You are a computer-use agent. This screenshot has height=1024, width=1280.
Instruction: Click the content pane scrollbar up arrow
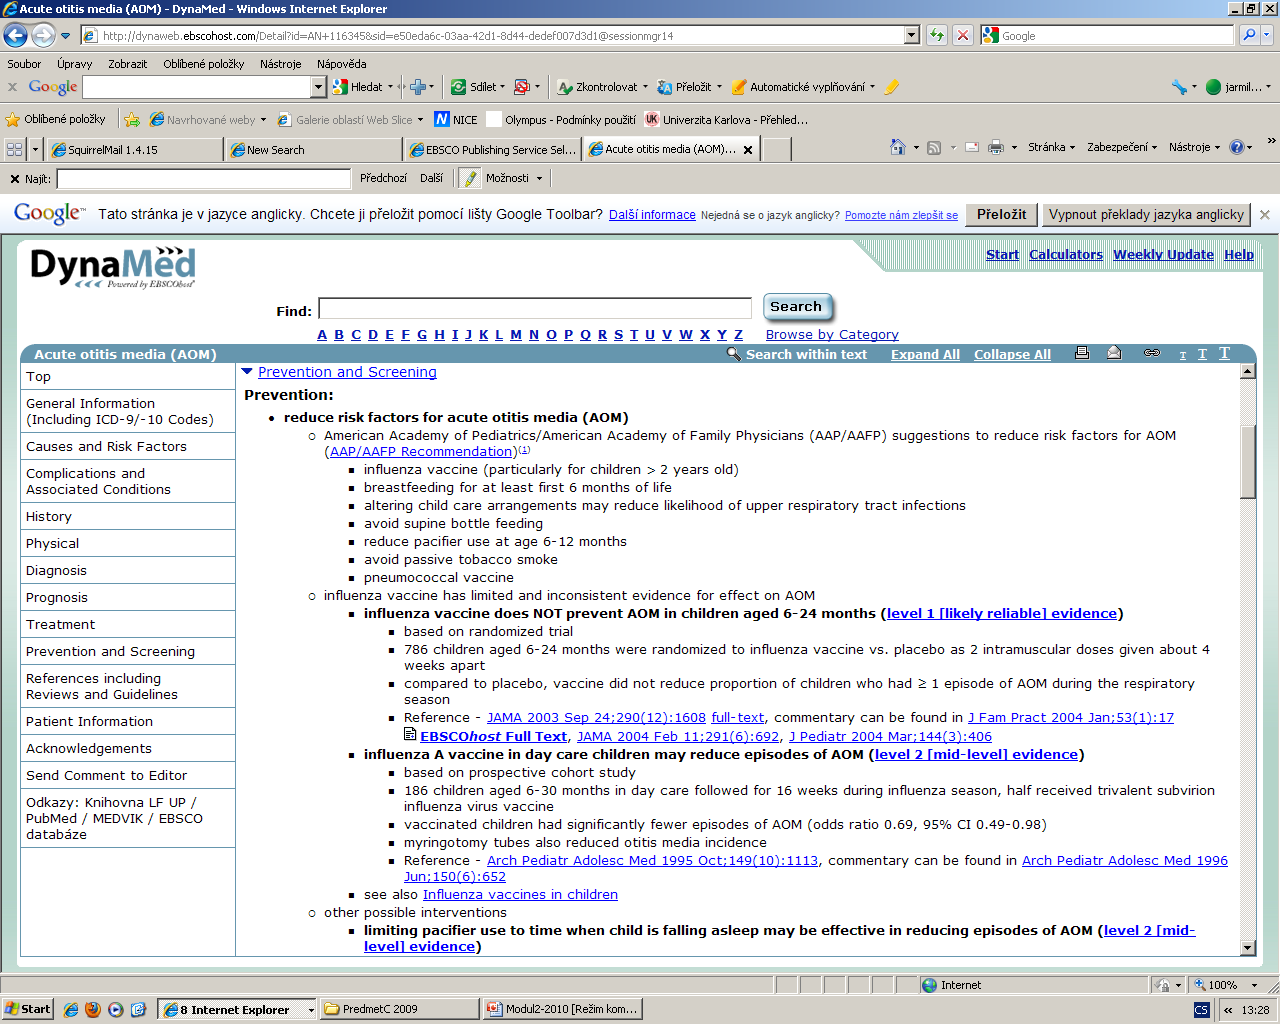click(1247, 371)
